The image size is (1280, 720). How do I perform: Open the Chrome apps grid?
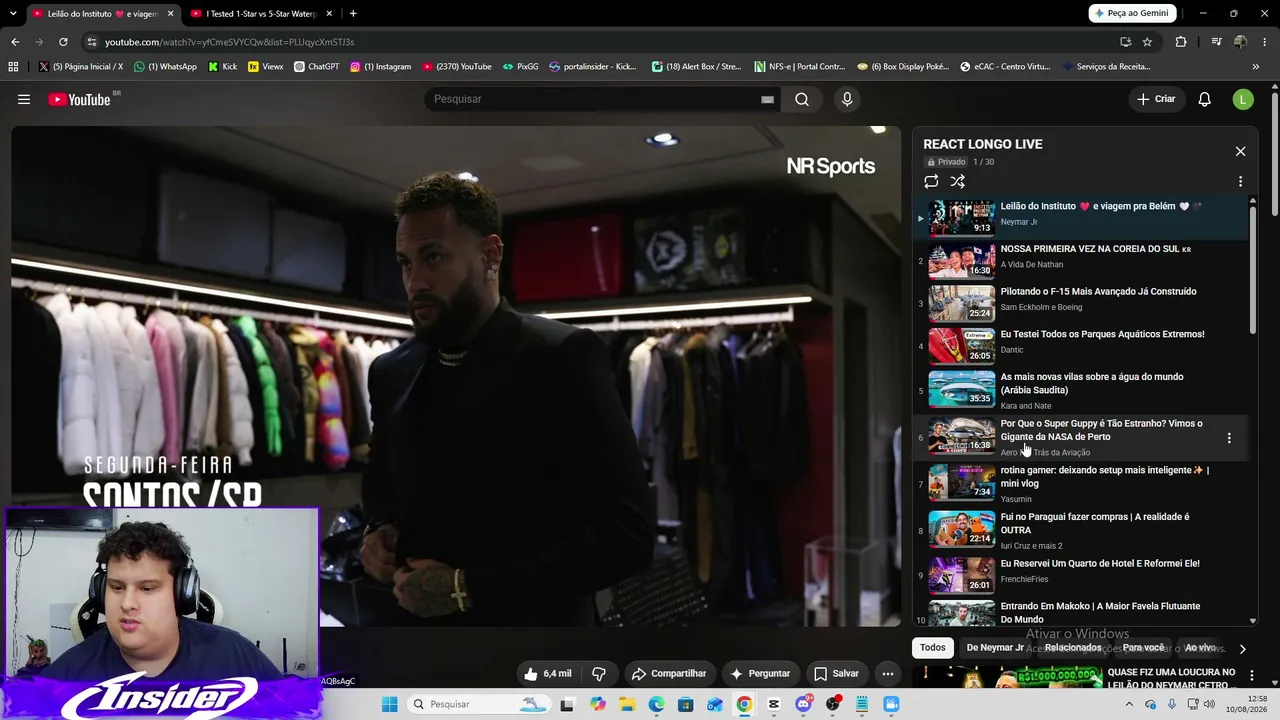pyautogui.click(x=13, y=67)
